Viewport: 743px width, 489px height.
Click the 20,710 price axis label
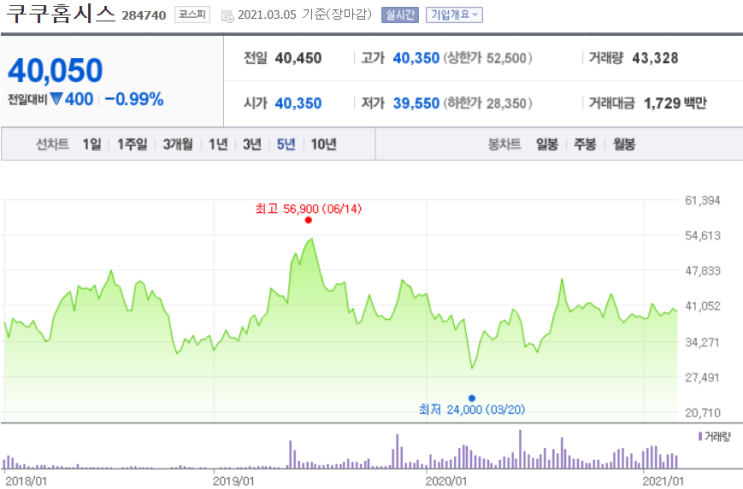click(703, 413)
